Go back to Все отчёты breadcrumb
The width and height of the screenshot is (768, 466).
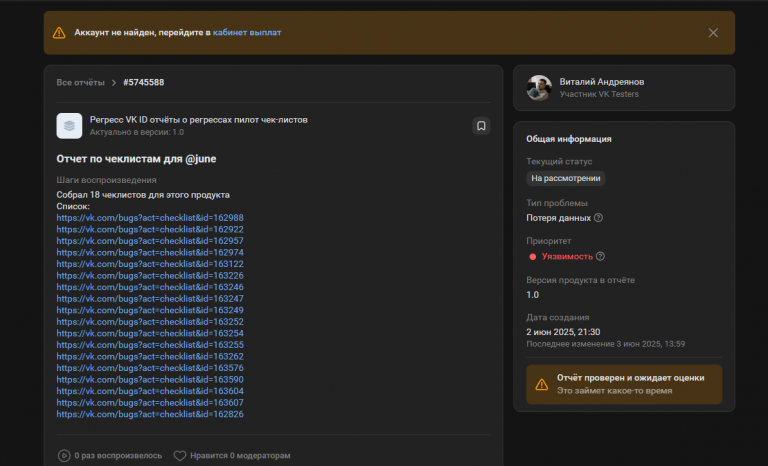80,82
